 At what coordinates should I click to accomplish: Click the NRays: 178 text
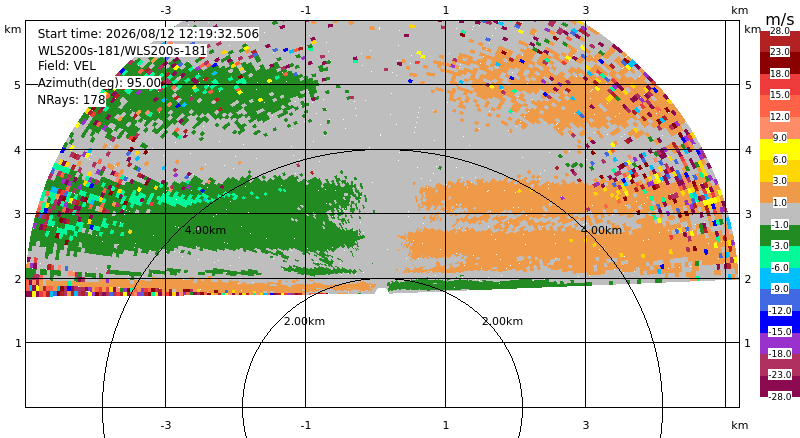(71, 100)
